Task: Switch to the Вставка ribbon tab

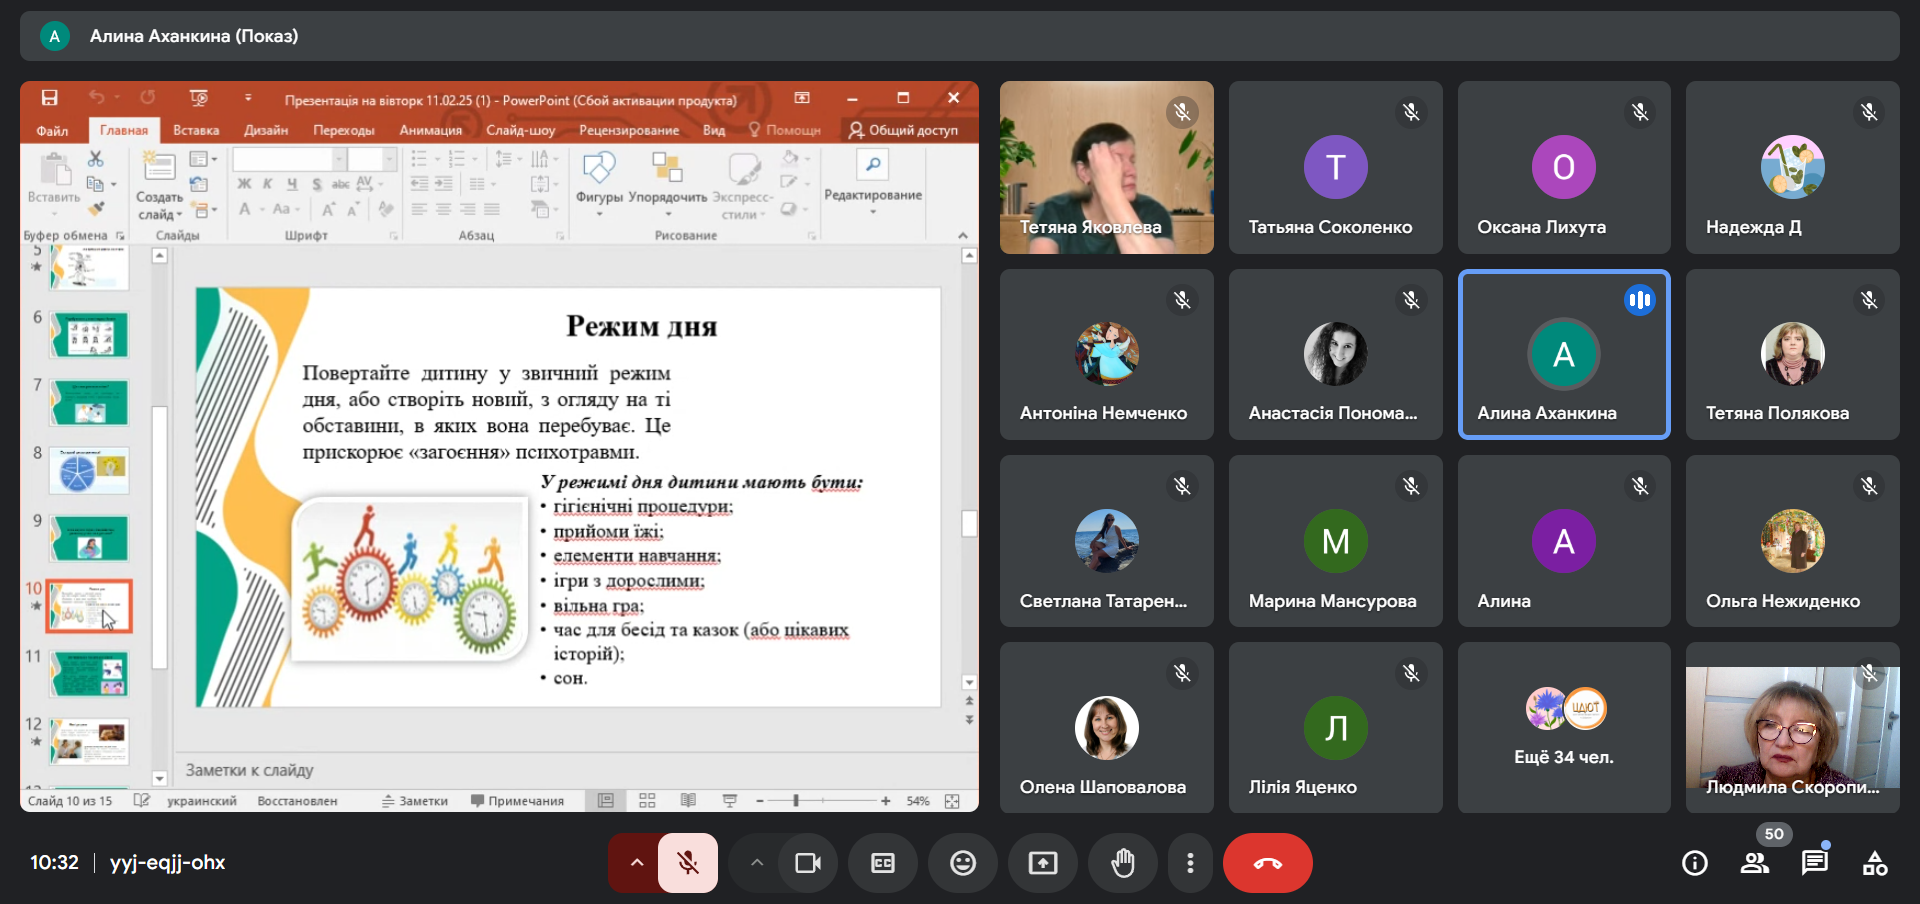Action: tap(196, 130)
